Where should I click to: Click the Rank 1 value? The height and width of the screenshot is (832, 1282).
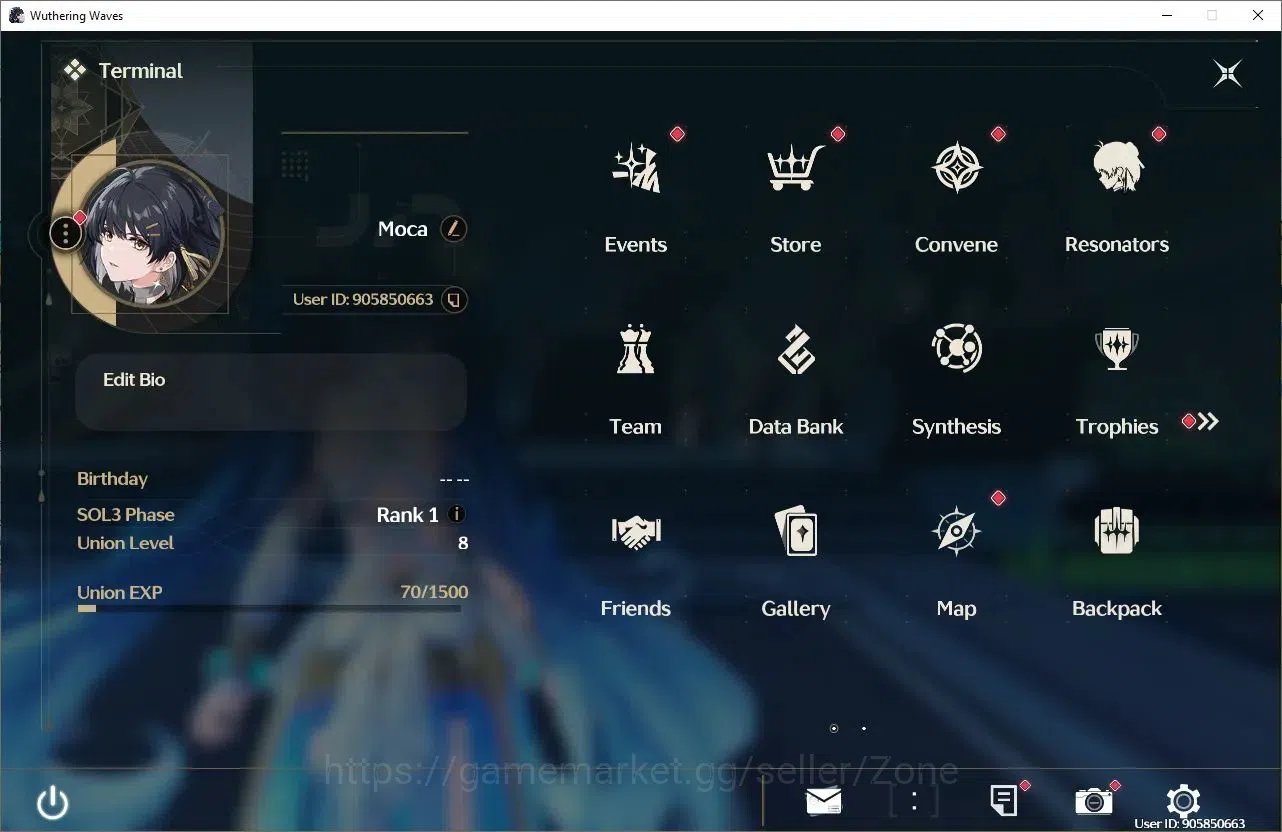pyautogui.click(x=407, y=515)
